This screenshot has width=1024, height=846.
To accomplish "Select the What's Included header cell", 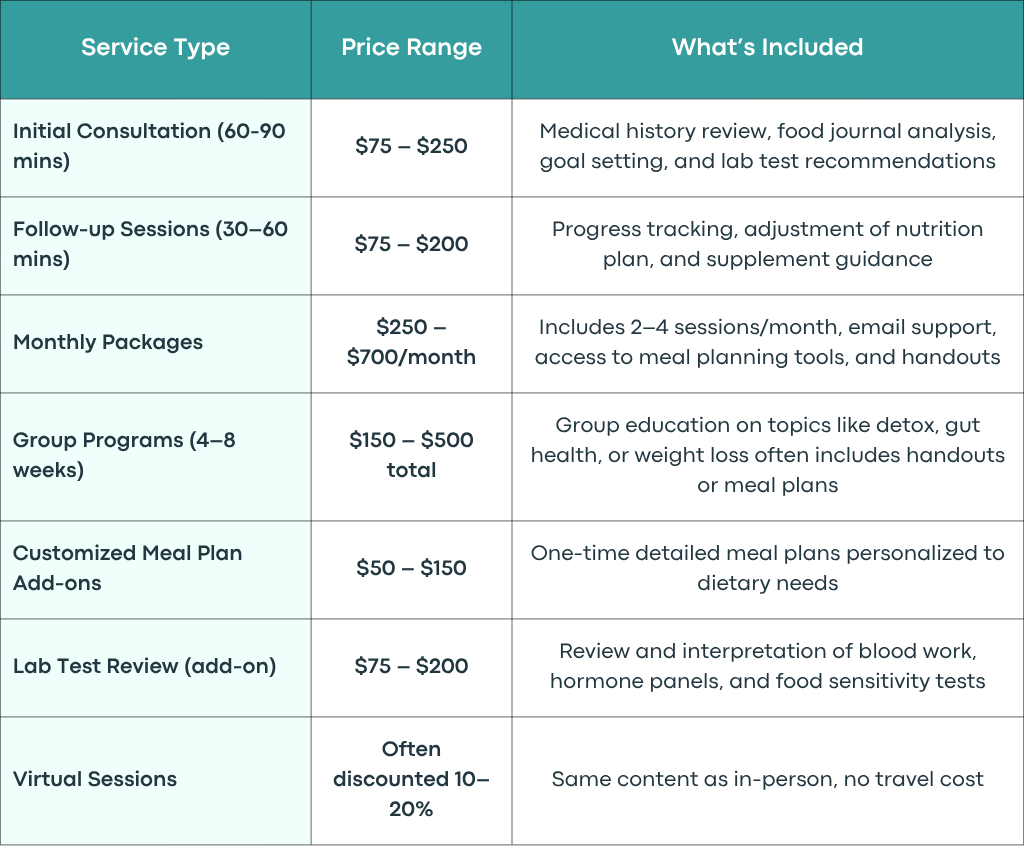I will pyautogui.click(x=767, y=48).
